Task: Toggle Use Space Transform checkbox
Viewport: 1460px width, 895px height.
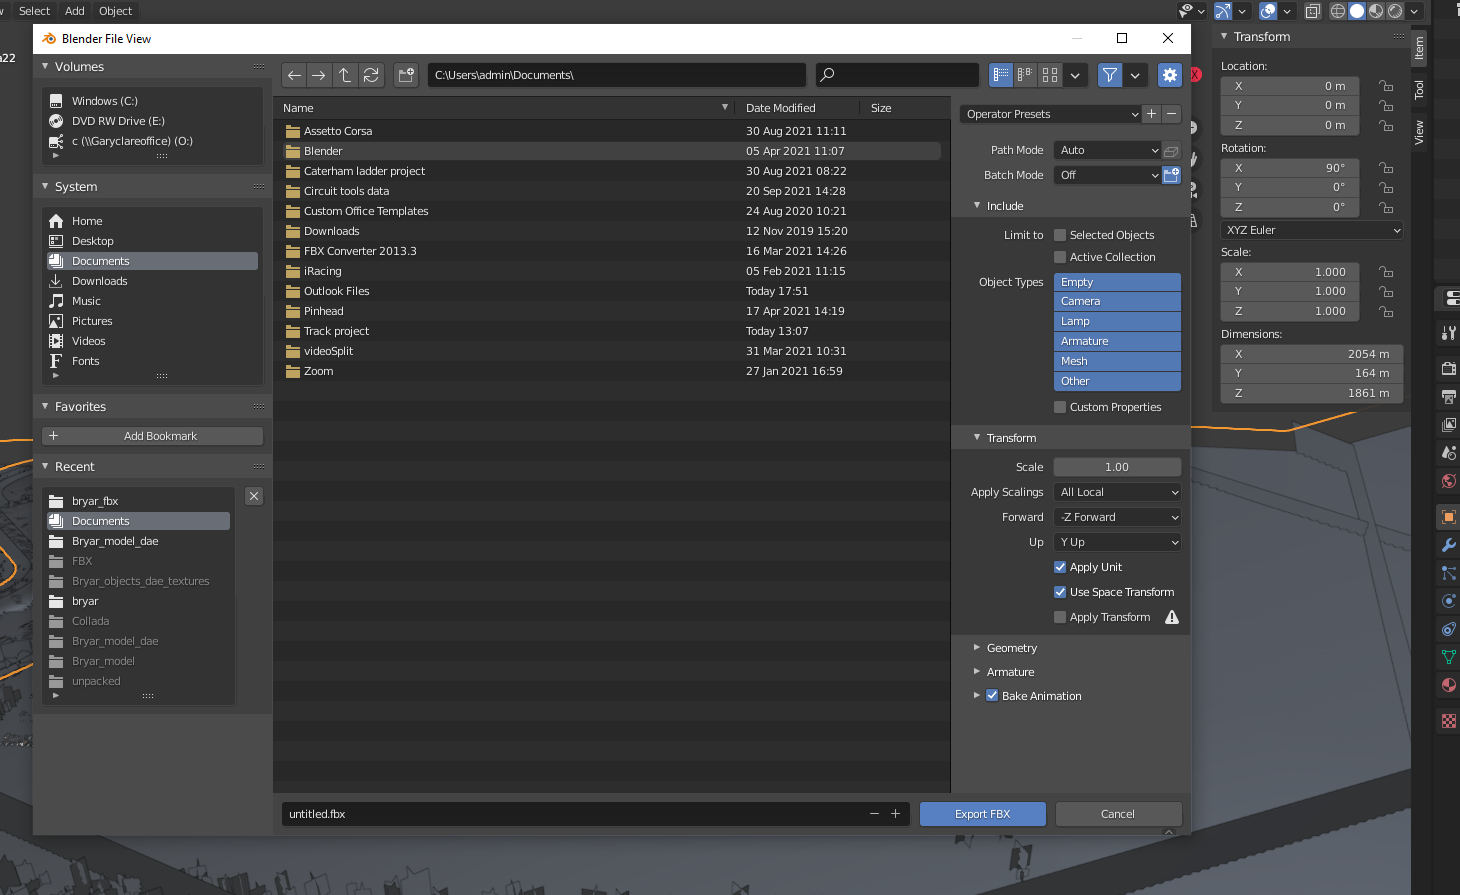Action: pos(1060,592)
